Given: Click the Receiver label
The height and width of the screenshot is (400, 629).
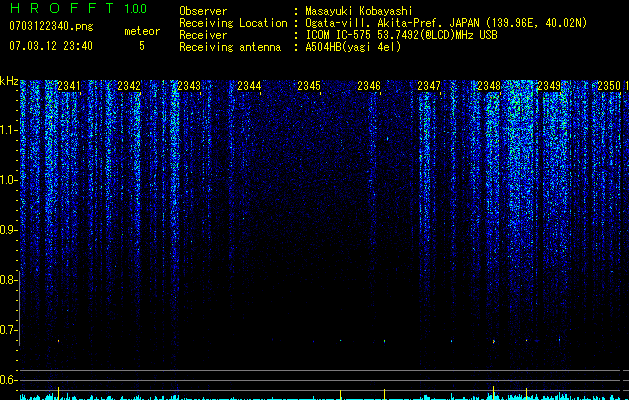Looking at the screenshot, I should pyautogui.click(x=203, y=35).
